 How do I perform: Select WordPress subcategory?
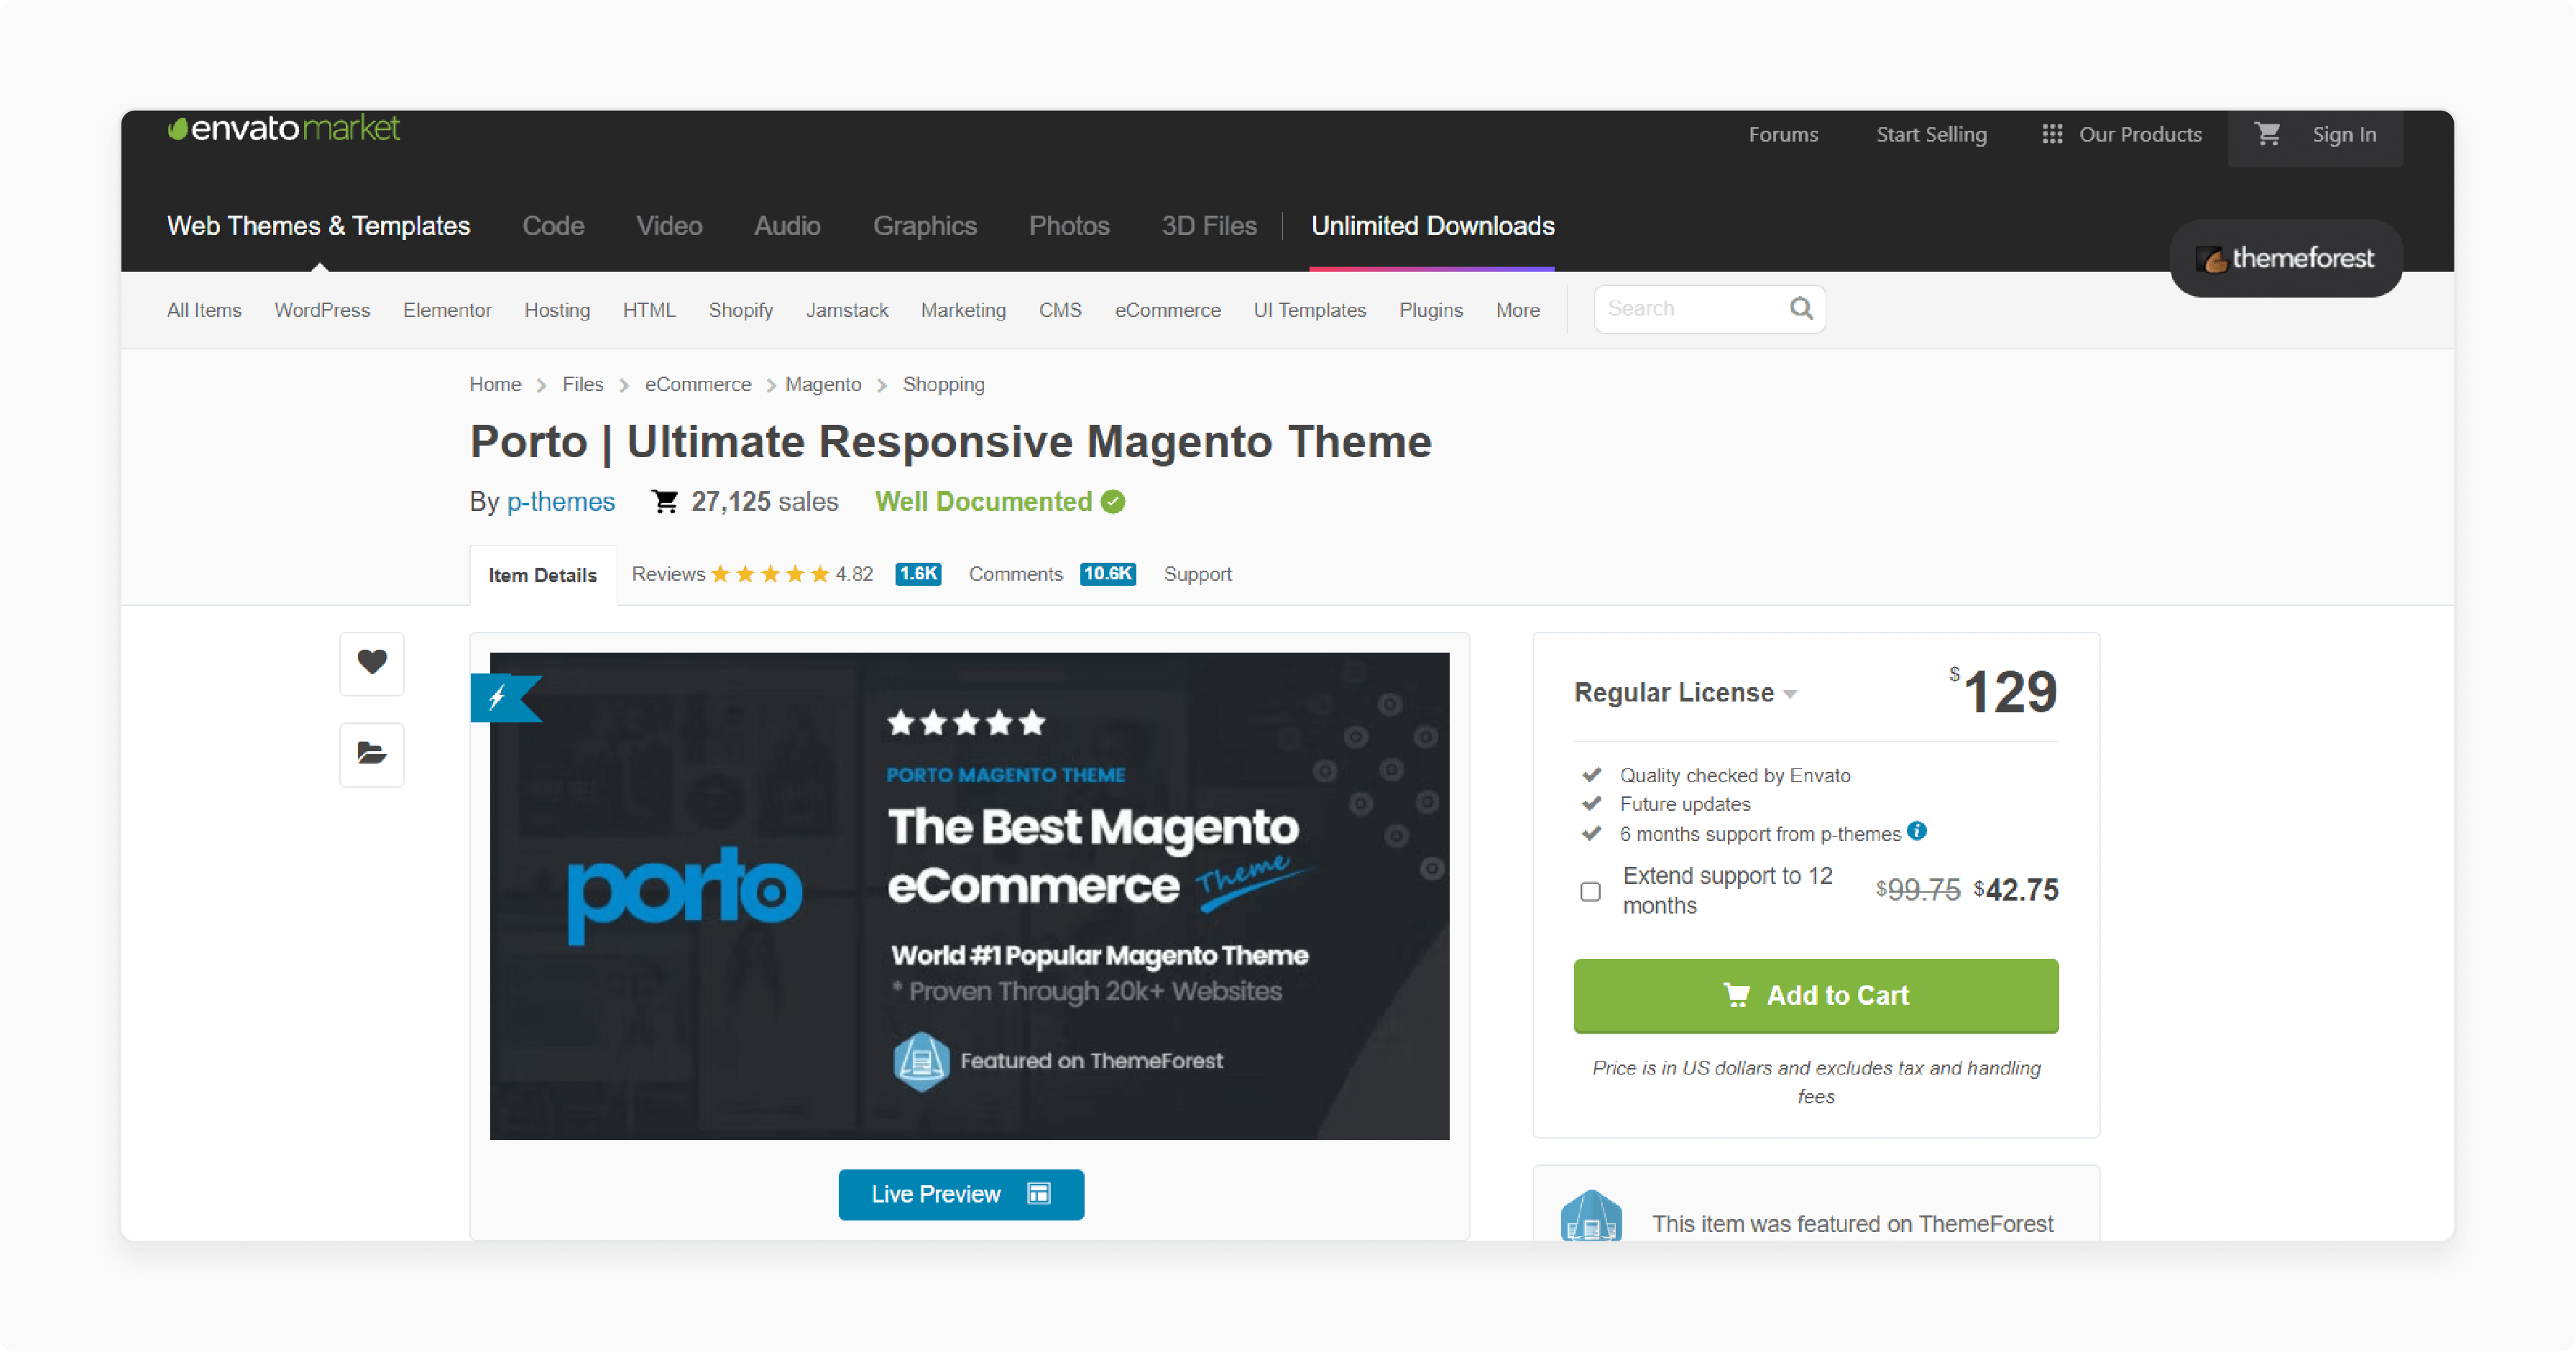(322, 310)
